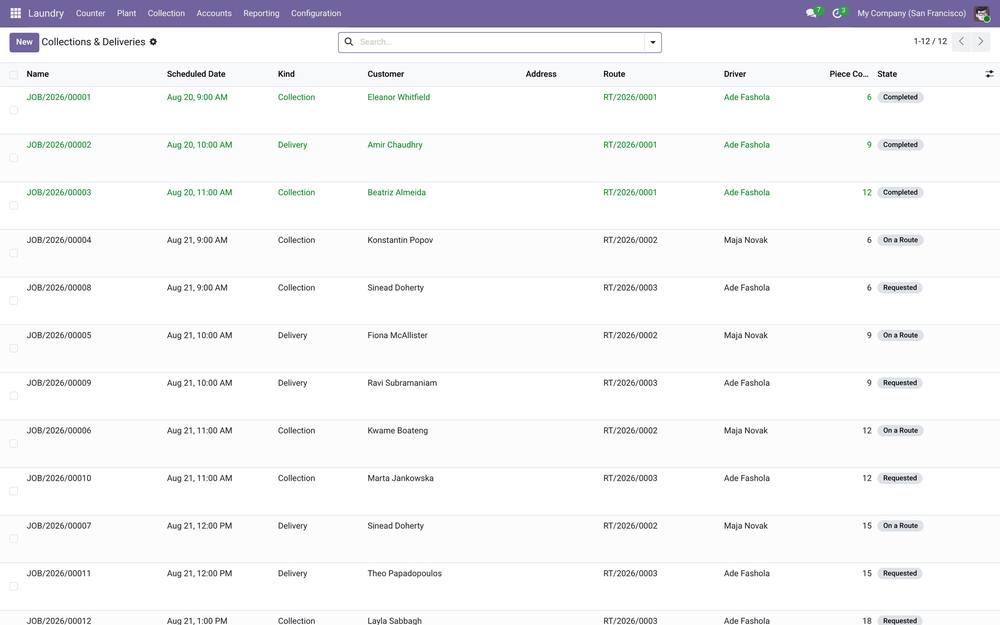Tick checkbox for JOB/2026/00001

[13, 110]
